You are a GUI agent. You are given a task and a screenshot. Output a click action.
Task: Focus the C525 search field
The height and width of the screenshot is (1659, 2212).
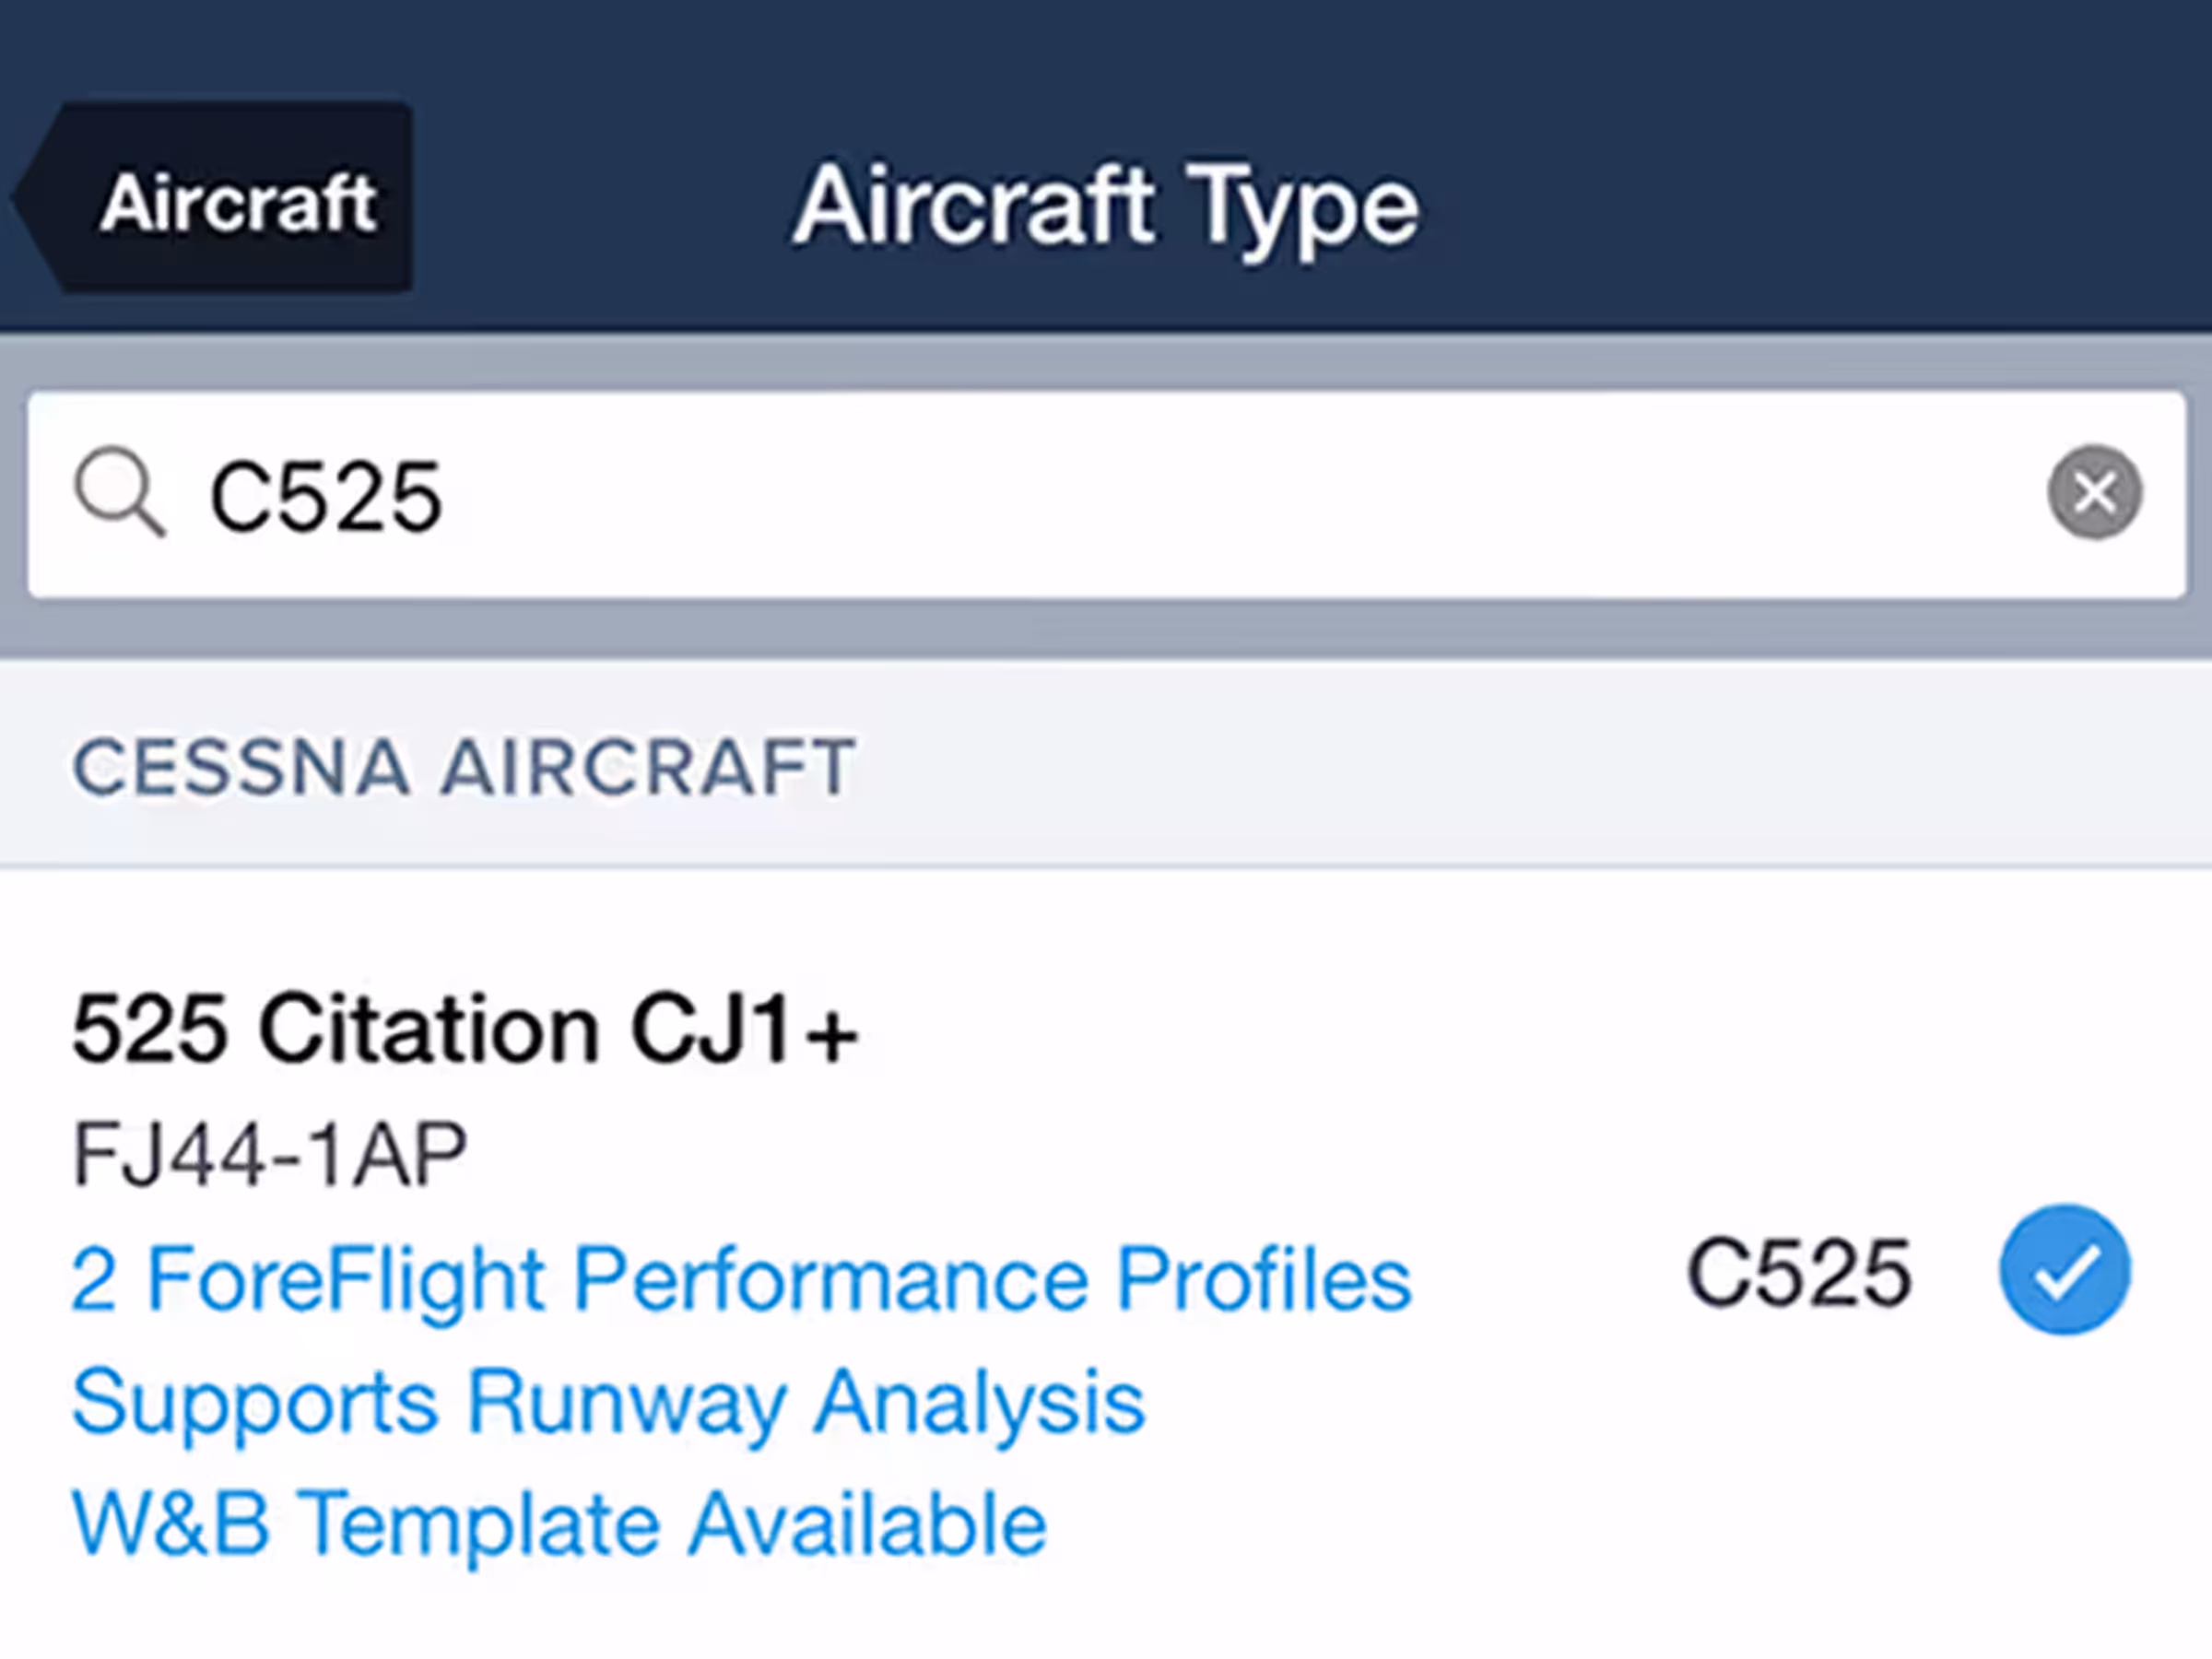pyautogui.click(x=1107, y=495)
